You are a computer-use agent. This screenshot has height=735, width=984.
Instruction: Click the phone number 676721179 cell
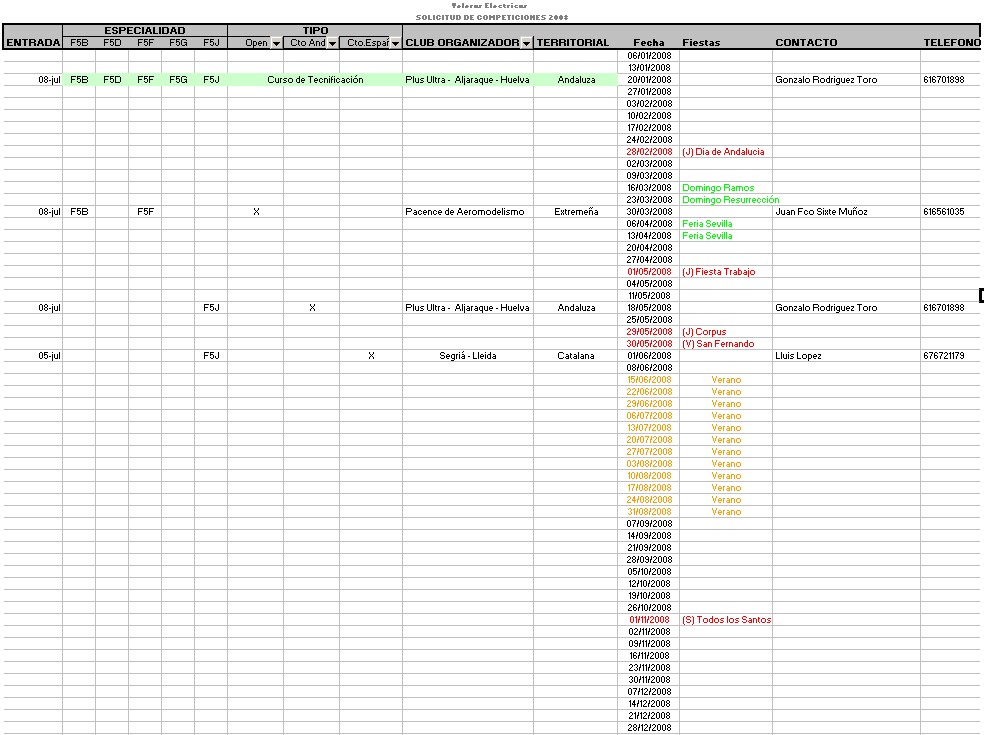pyautogui.click(x=944, y=356)
